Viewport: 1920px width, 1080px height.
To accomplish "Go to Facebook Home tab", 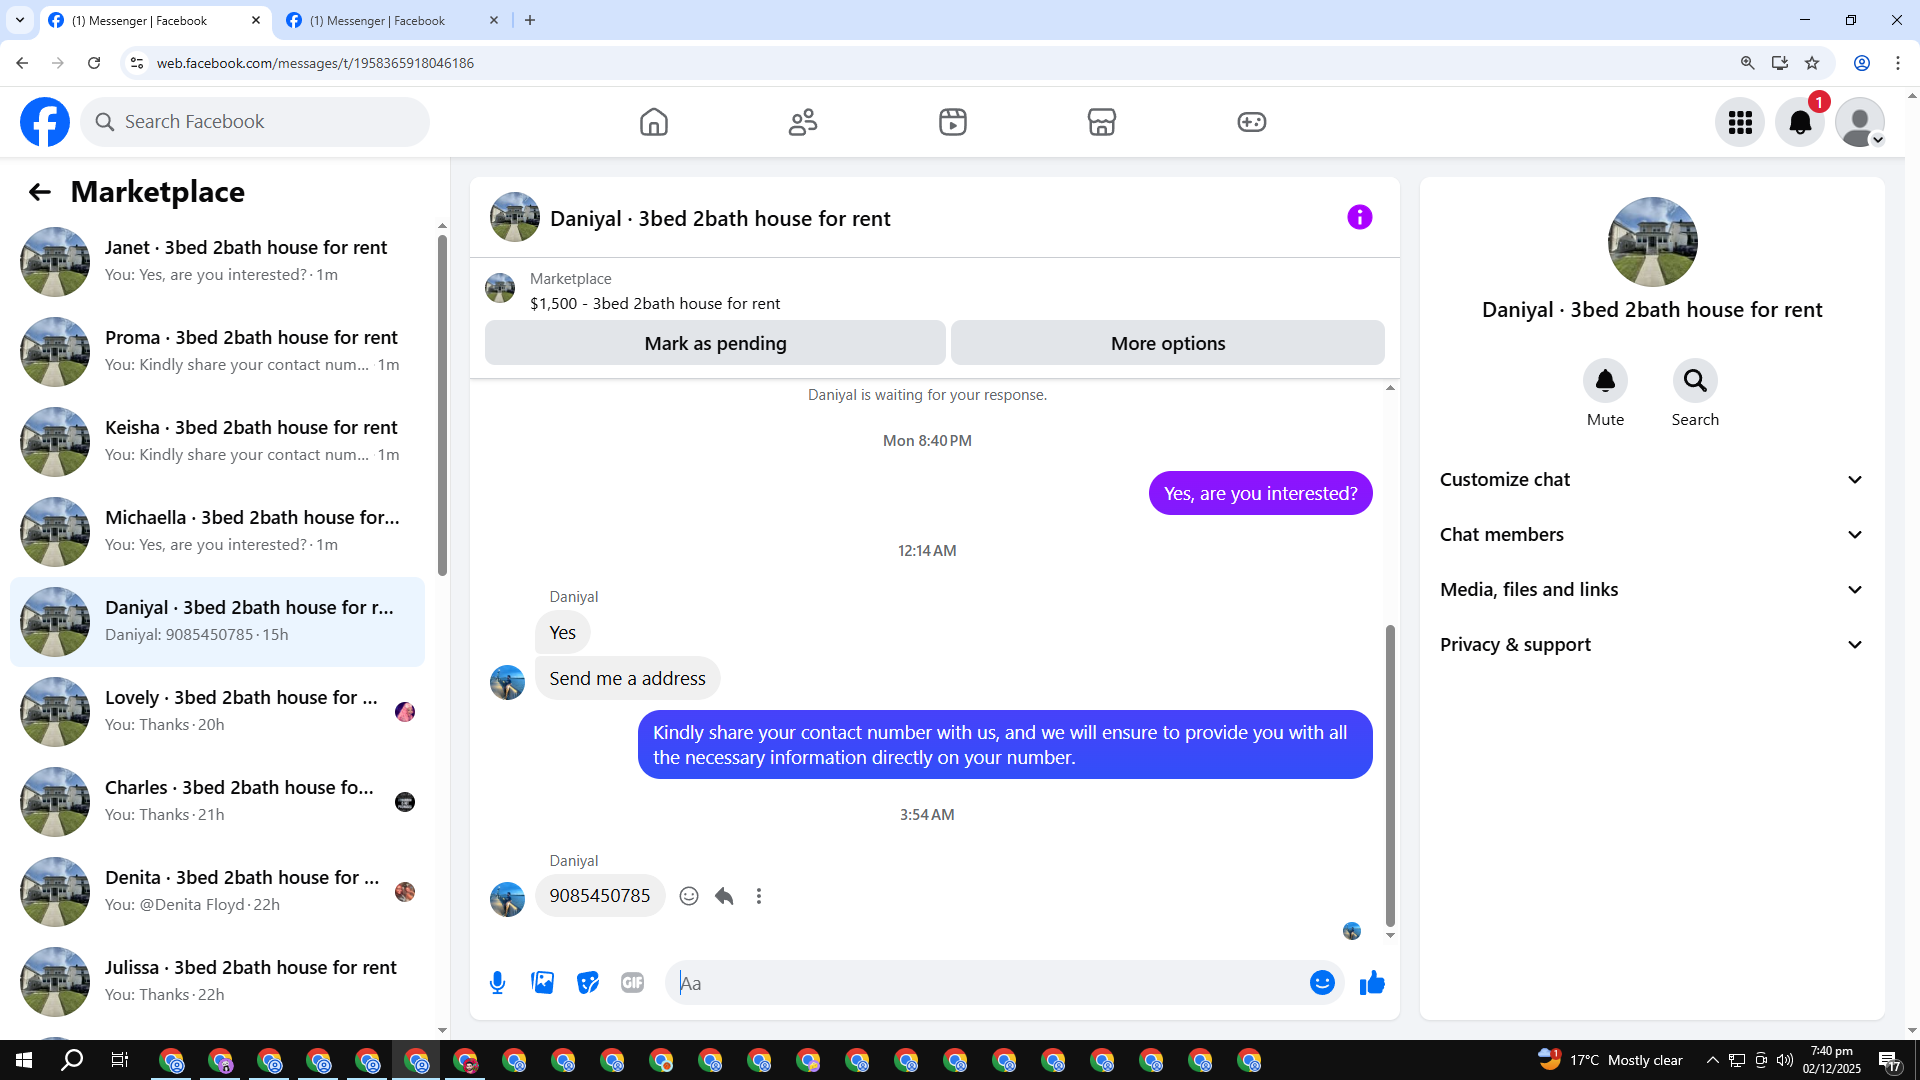I will [653, 122].
